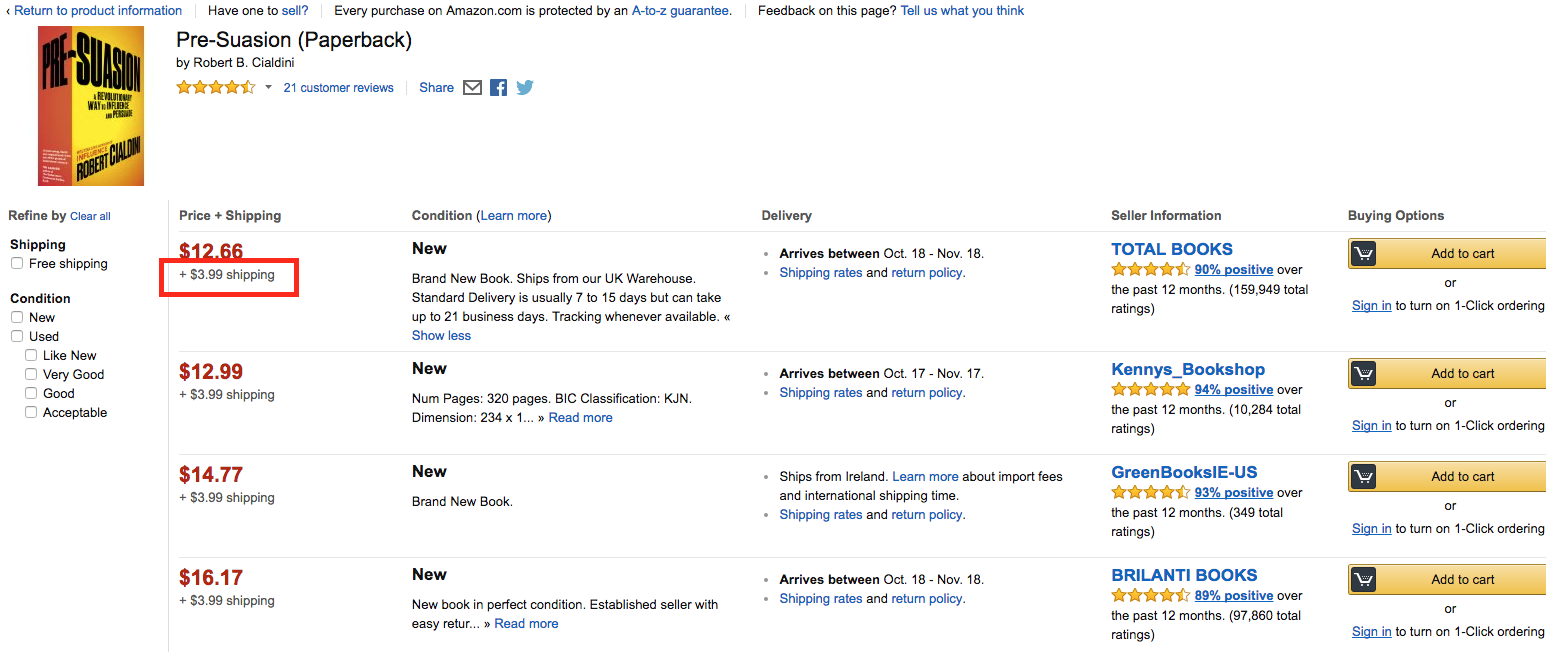Open the GreenBooksIE-US seller page
Viewport: 1546px width, 652px height.
(x=1184, y=473)
